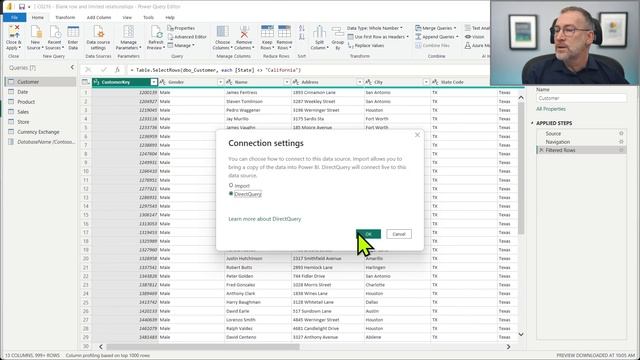Switch to the Tools ribbon tab
640x360 pixels.
149,18
